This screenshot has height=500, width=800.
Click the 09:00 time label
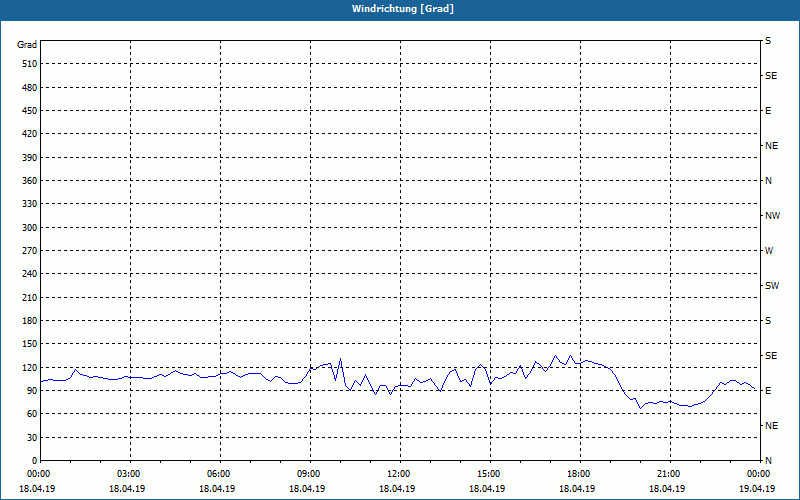tap(308, 474)
